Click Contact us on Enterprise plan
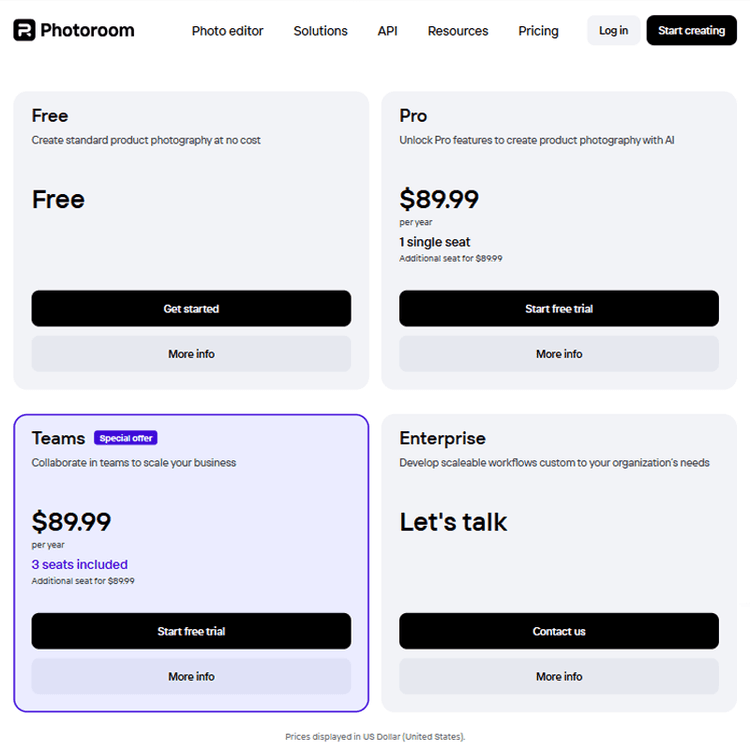 [559, 631]
